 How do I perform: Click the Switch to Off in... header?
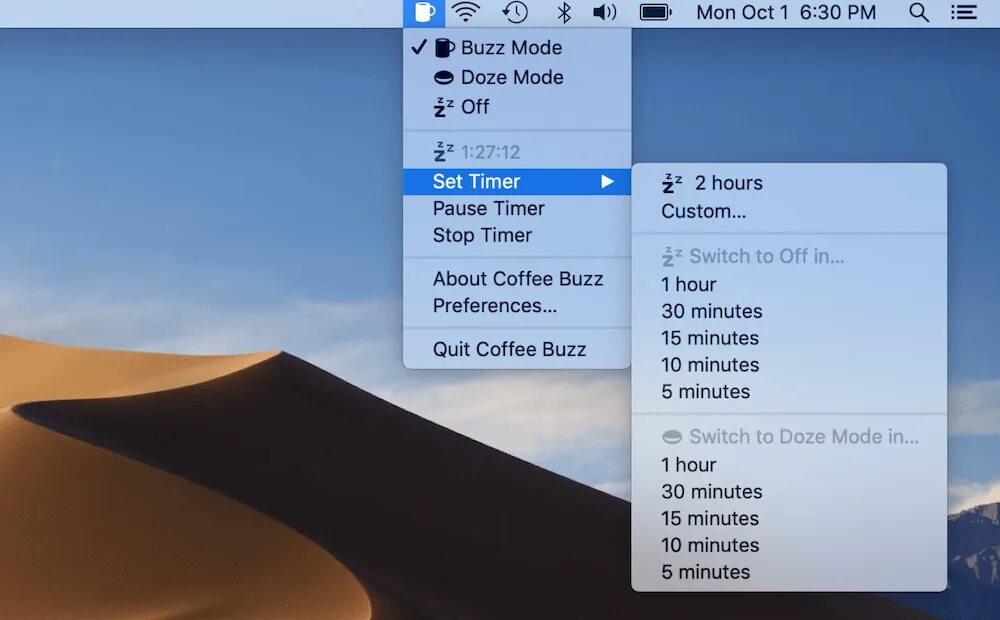(789, 256)
